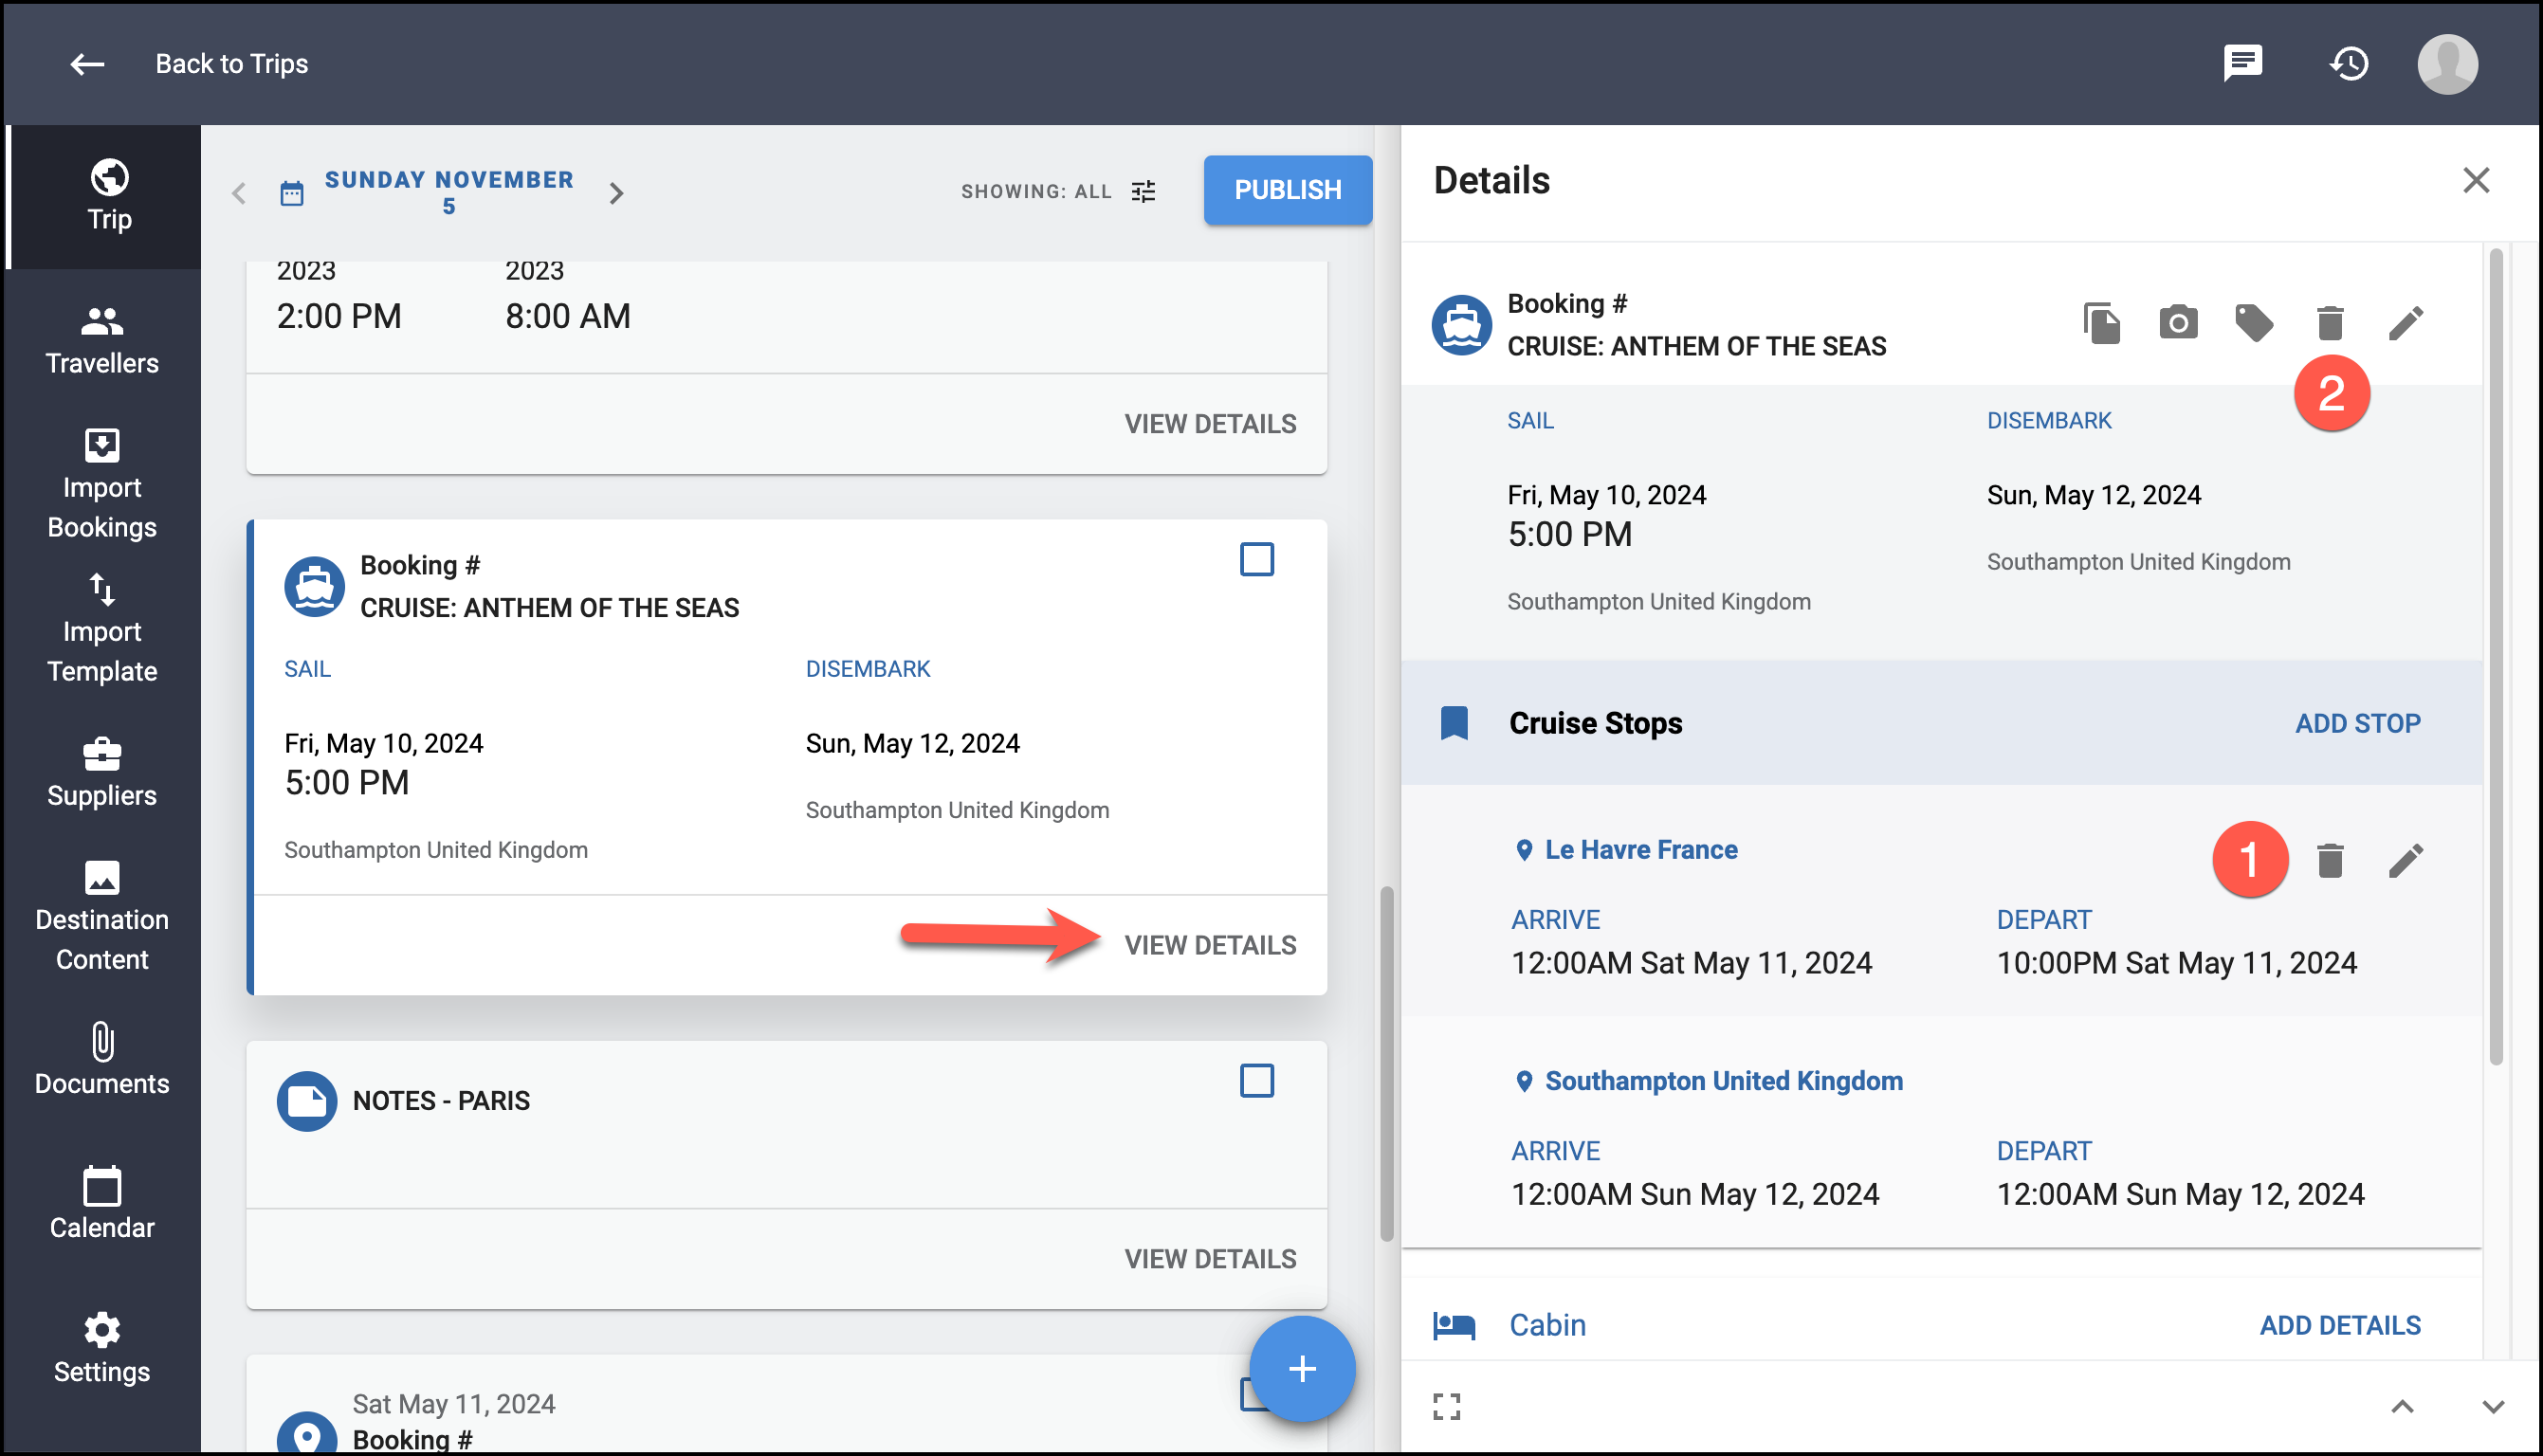Click the back arrow to Trips
The height and width of the screenshot is (1456, 2543).
(x=87, y=64)
